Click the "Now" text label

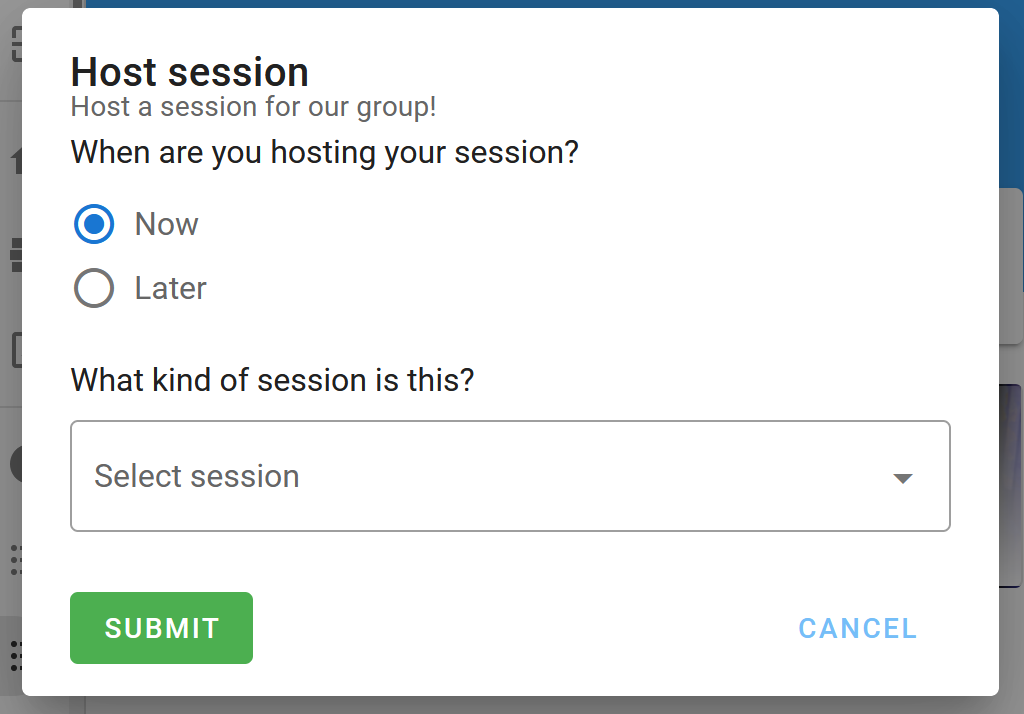coord(167,224)
